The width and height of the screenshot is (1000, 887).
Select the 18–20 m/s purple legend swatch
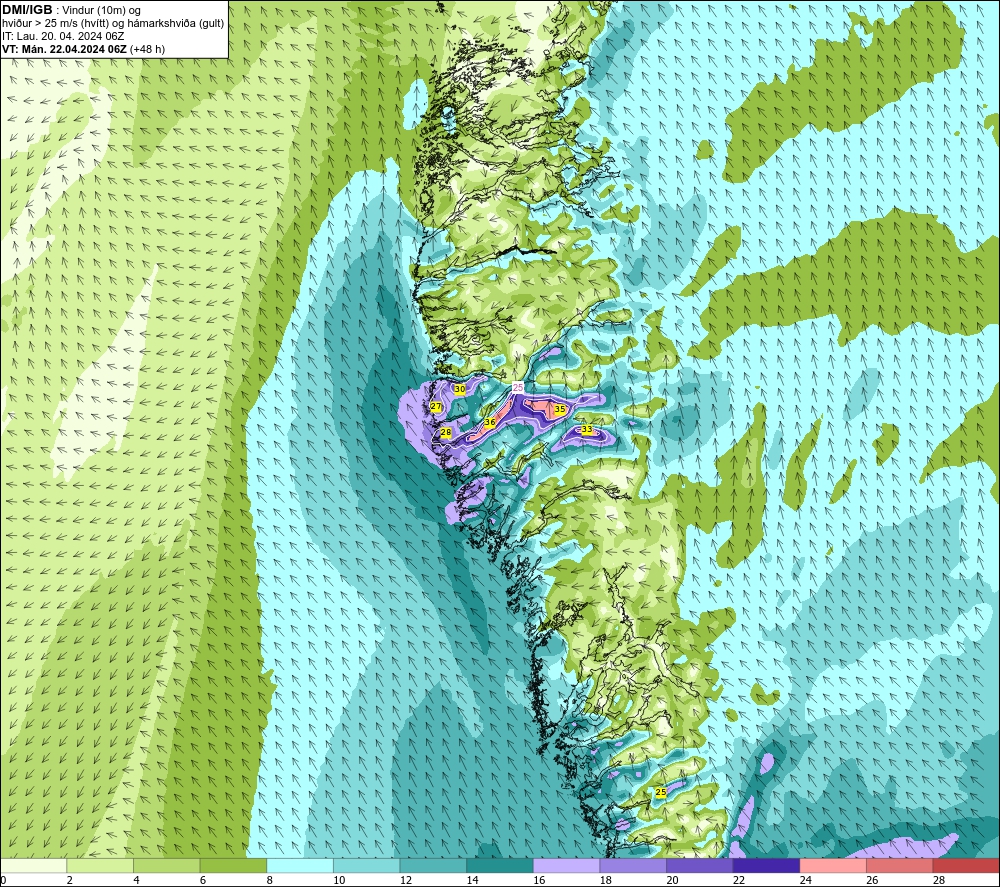pyautogui.click(x=633, y=866)
